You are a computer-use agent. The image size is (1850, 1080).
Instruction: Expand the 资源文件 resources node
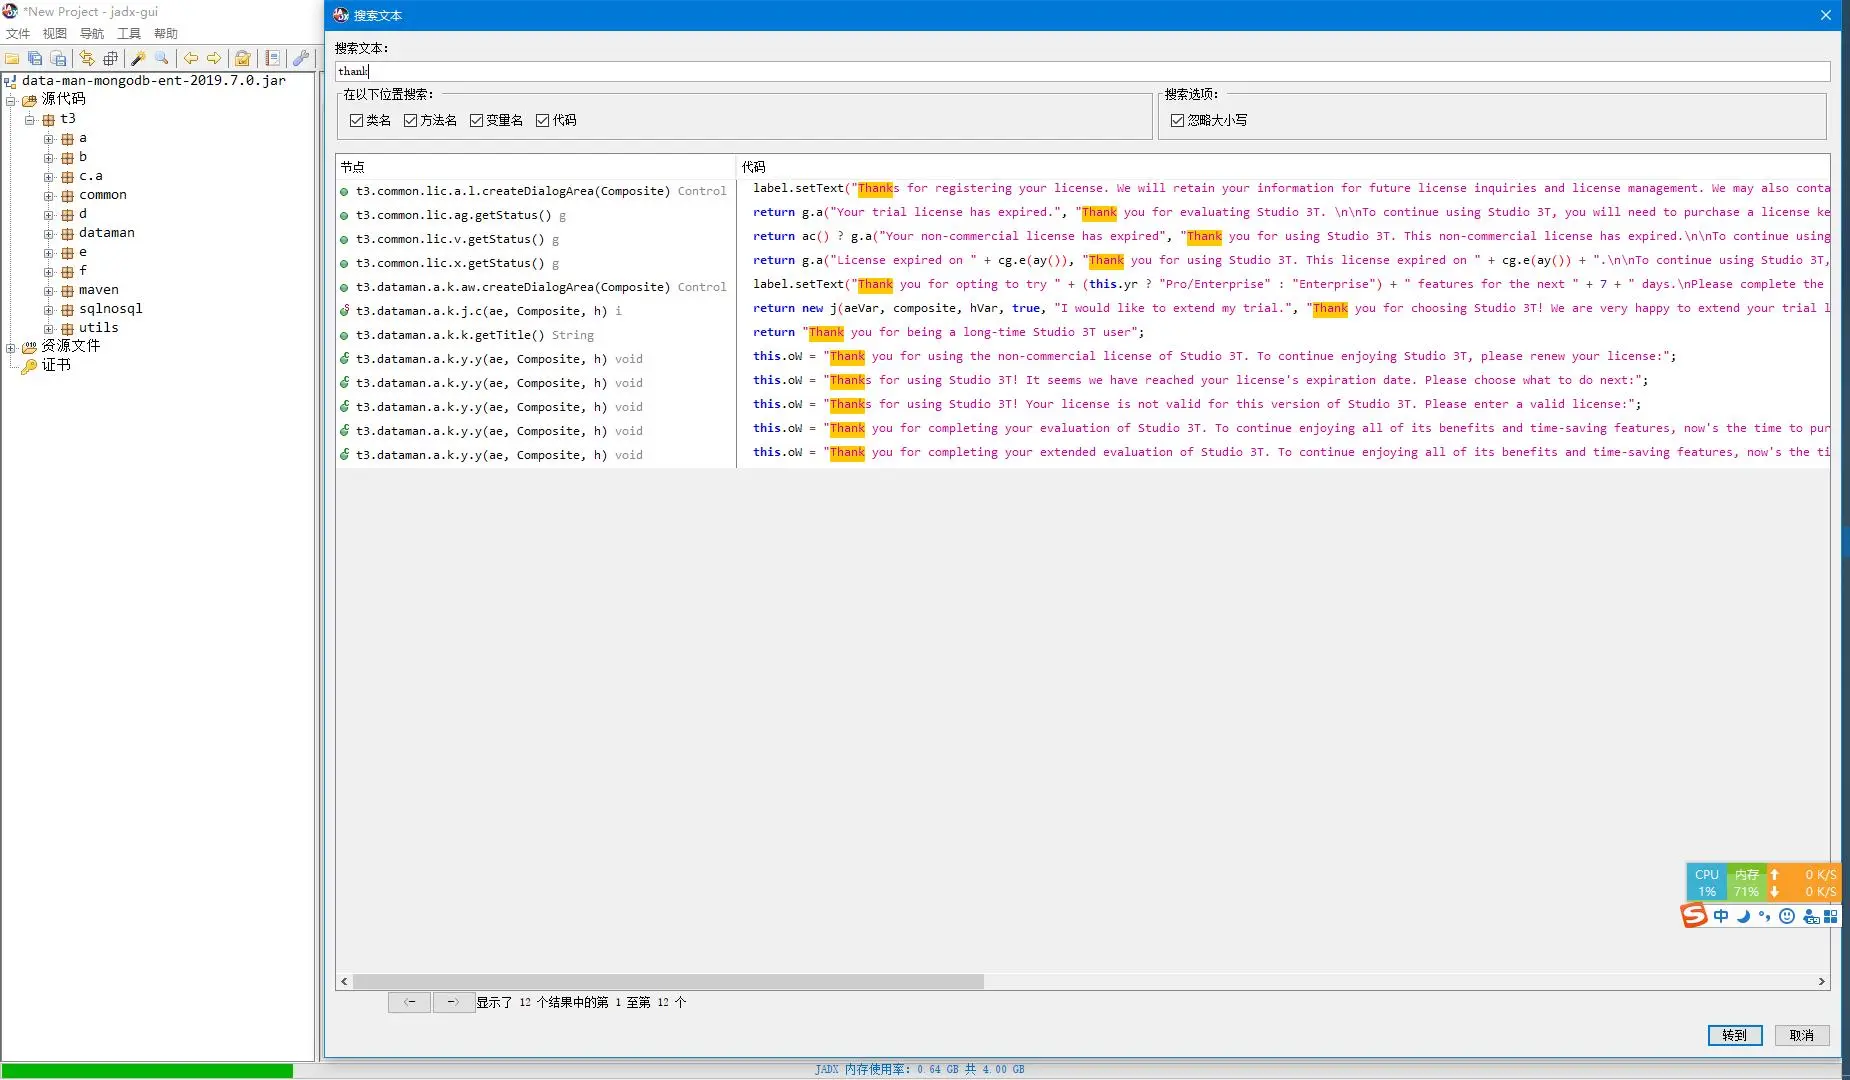pos(11,347)
